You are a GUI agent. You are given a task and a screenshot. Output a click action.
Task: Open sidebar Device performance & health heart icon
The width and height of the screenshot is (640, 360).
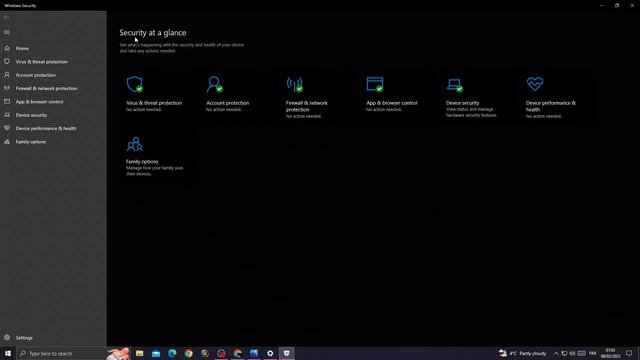(7, 128)
